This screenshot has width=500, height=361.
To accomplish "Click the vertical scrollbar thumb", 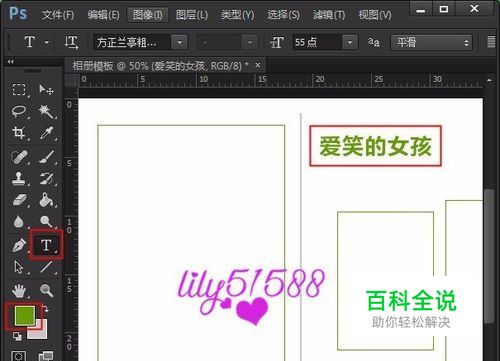I will 489,255.
